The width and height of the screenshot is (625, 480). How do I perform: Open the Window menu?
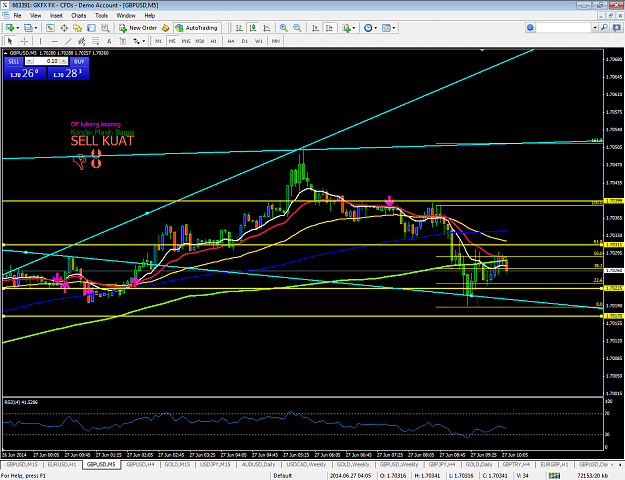pyautogui.click(x=126, y=16)
